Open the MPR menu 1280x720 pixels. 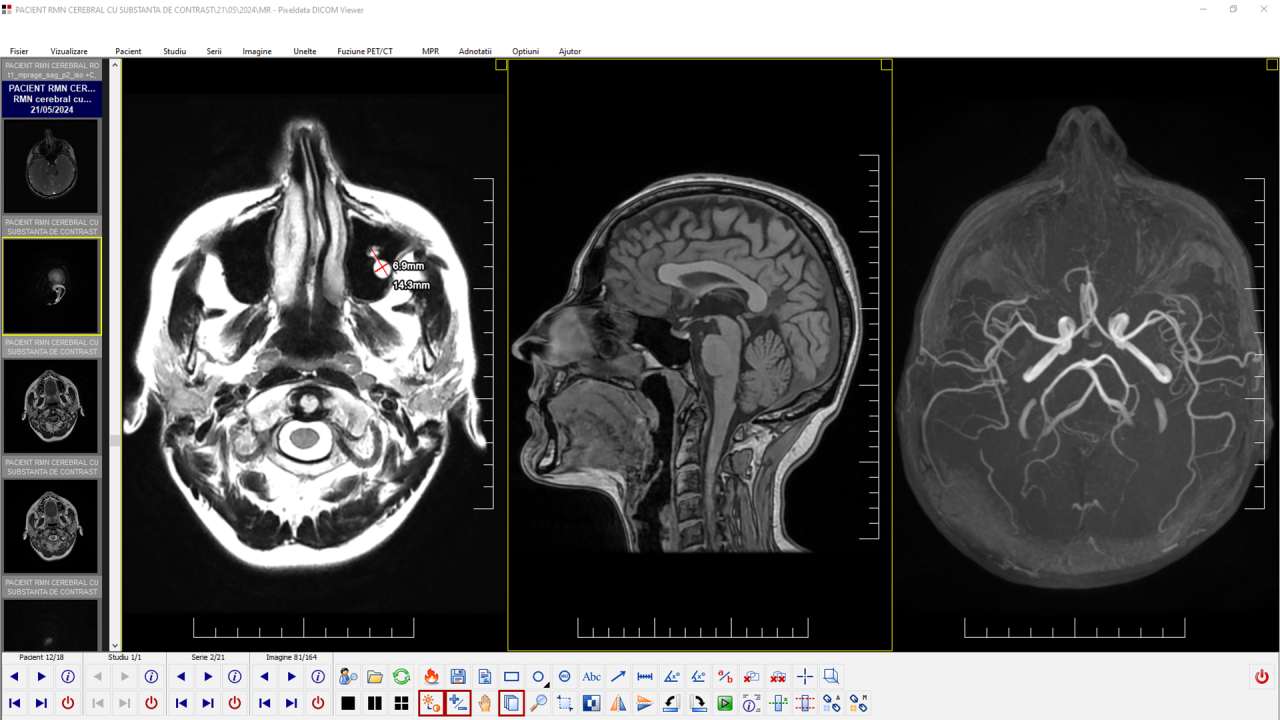430,51
